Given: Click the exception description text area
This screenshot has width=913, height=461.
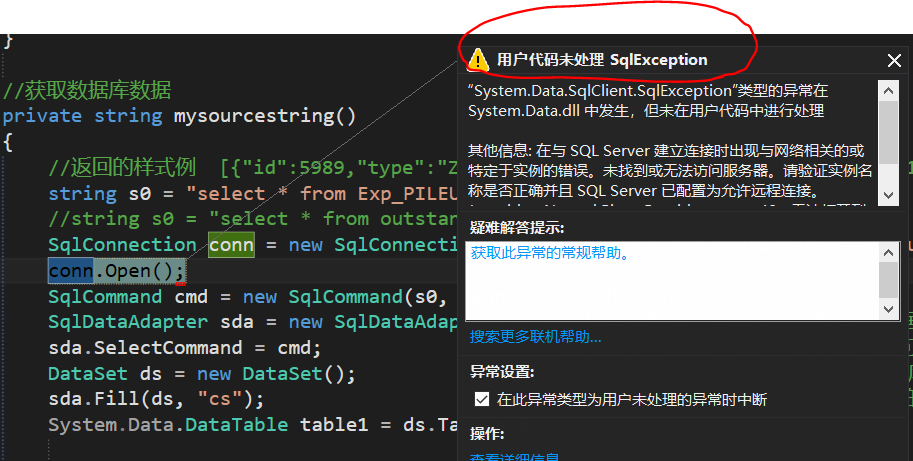Looking at the screenshot, I should pos(670,140).
